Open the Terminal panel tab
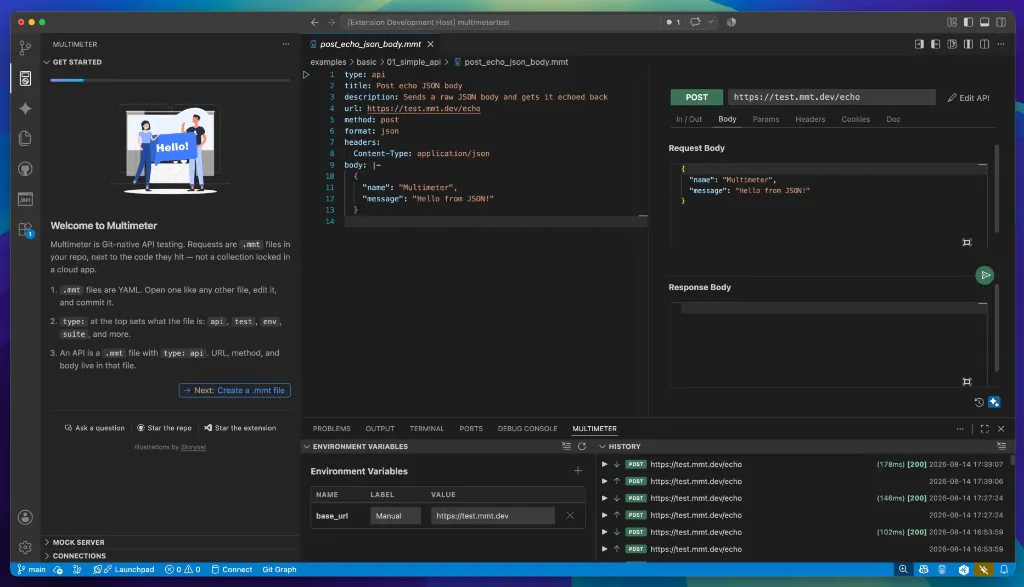Image resolution: width=1024 pixels, height=587 pixels. pos(426,429)
